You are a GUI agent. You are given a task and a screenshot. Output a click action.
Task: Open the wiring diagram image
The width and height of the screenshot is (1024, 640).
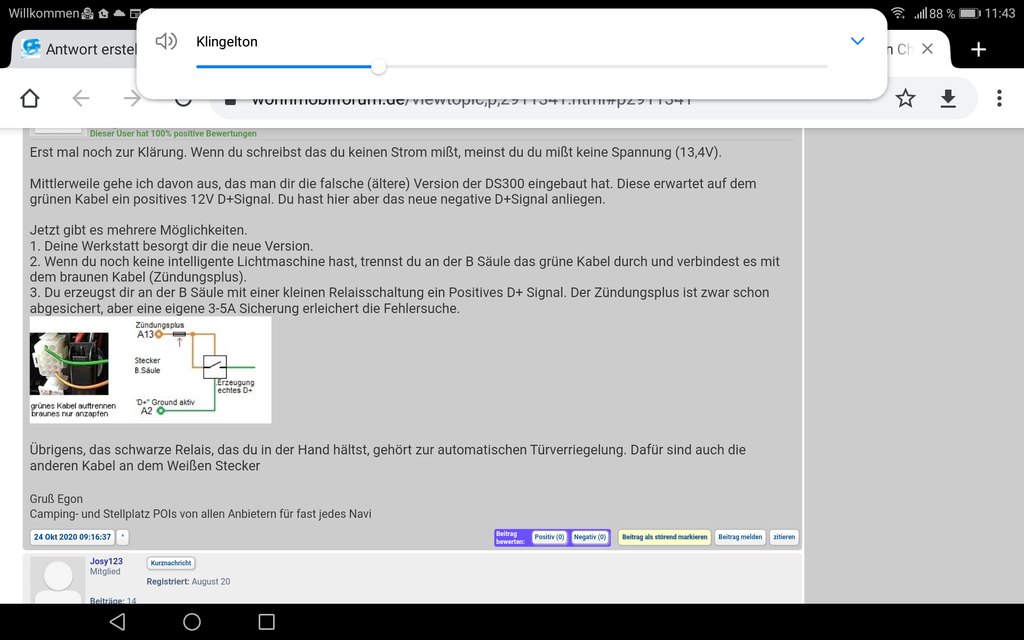[150, 370]
